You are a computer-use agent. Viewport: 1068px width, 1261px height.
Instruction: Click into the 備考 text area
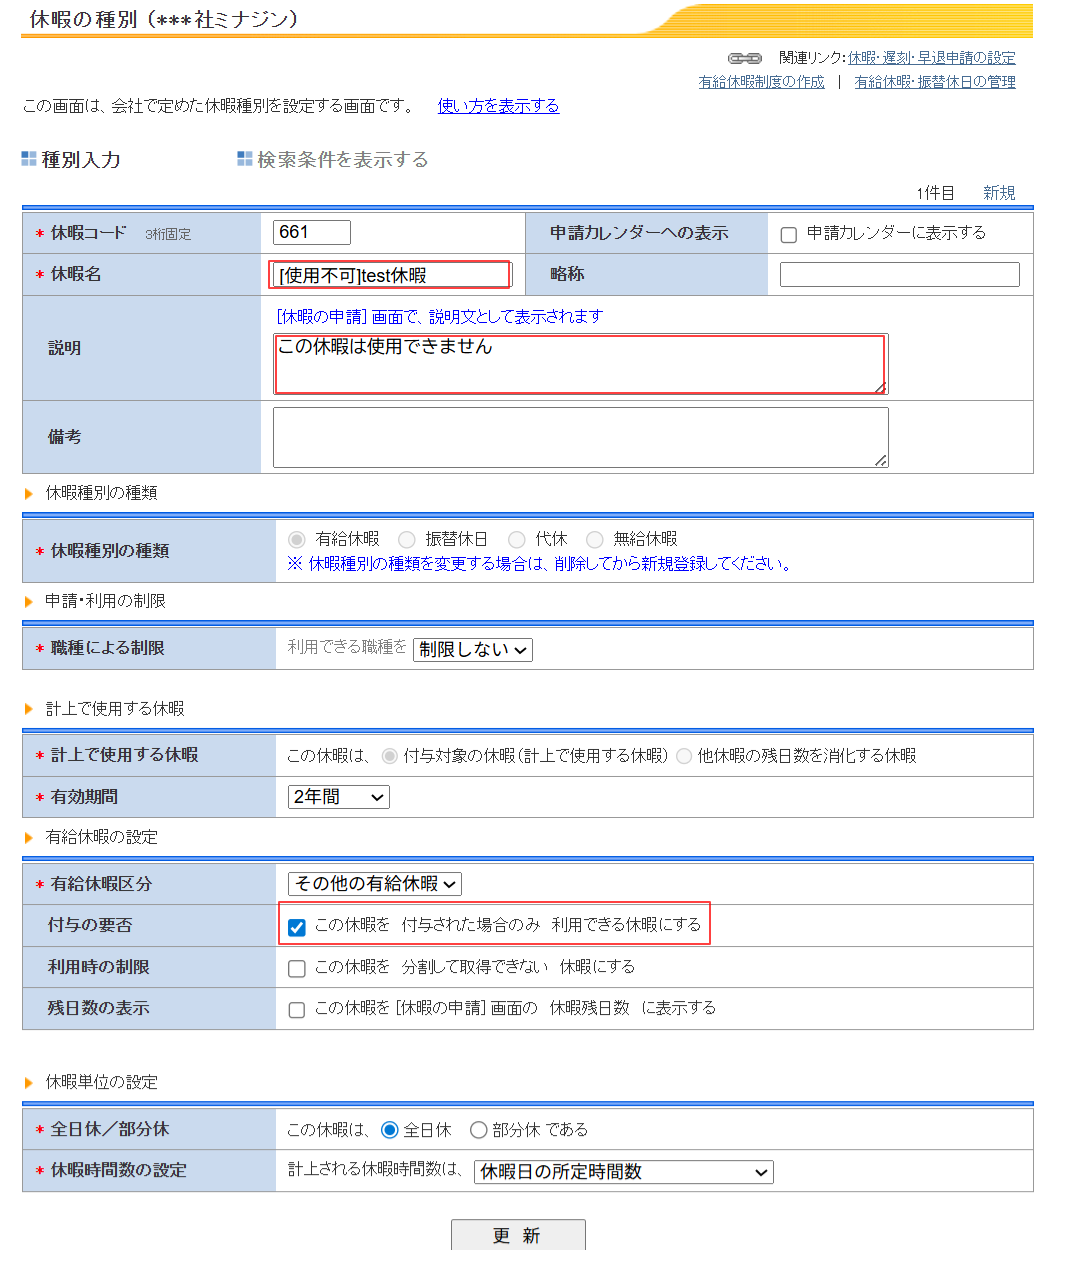(x=580, y=437)
